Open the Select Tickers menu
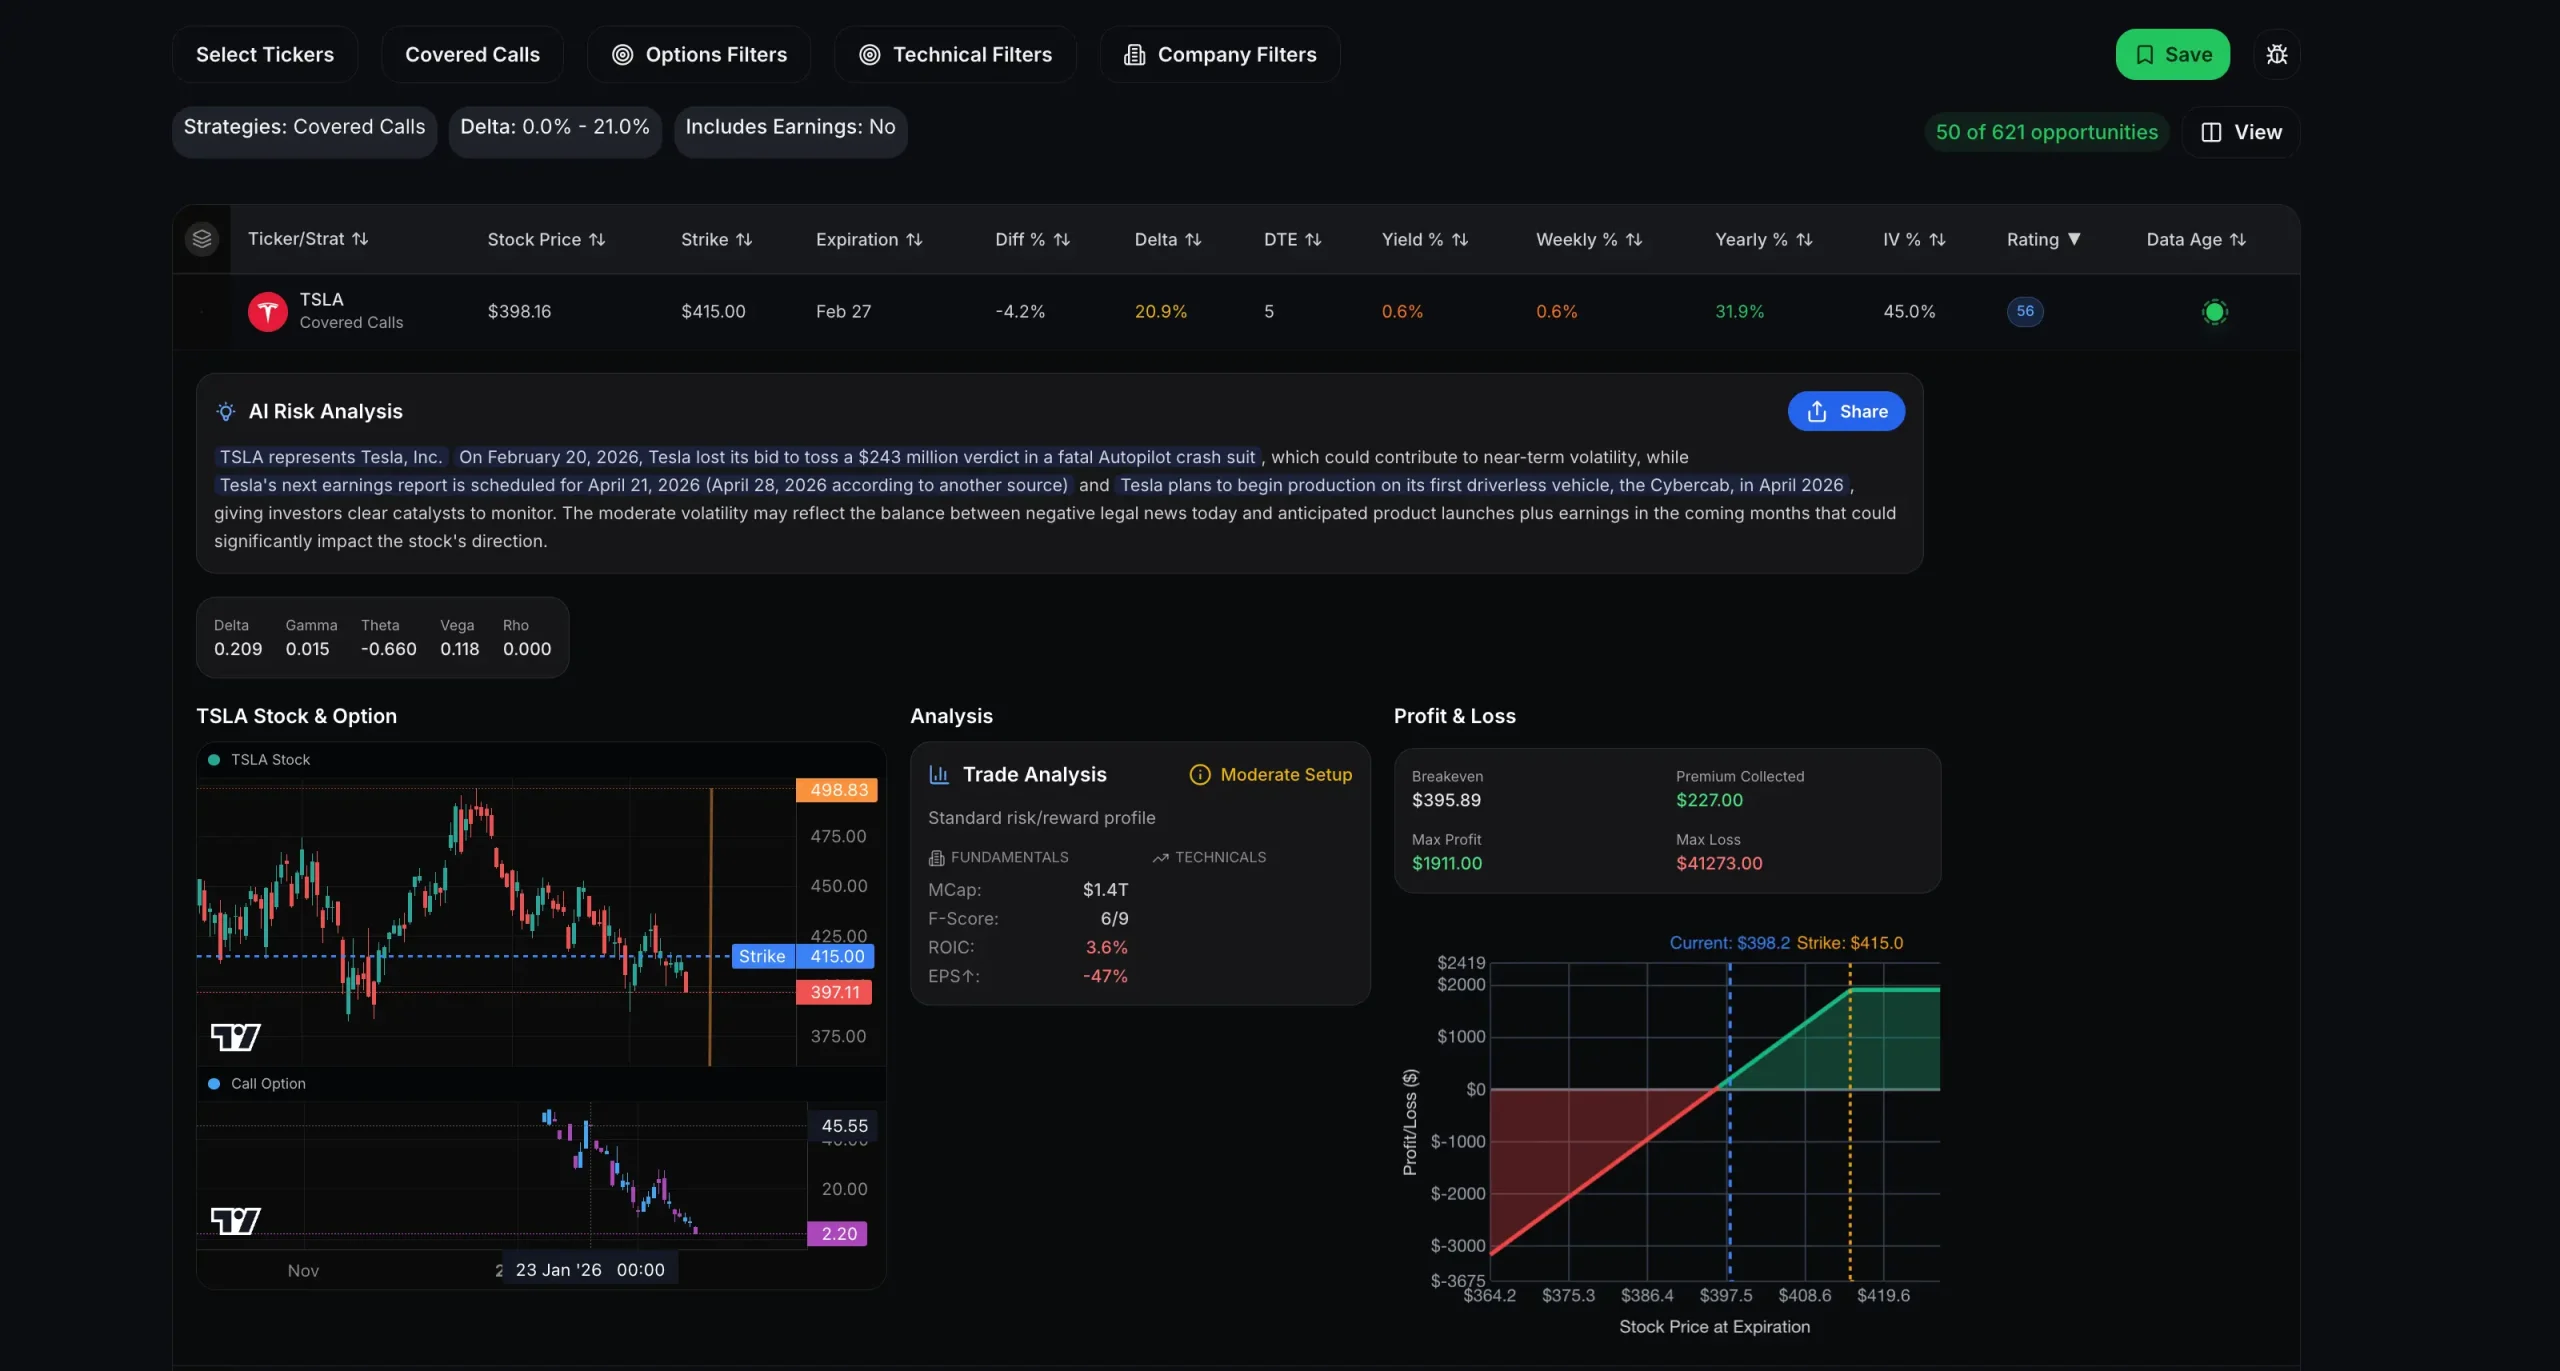Screen dimensions: 2560x1371 pos(264,54)
